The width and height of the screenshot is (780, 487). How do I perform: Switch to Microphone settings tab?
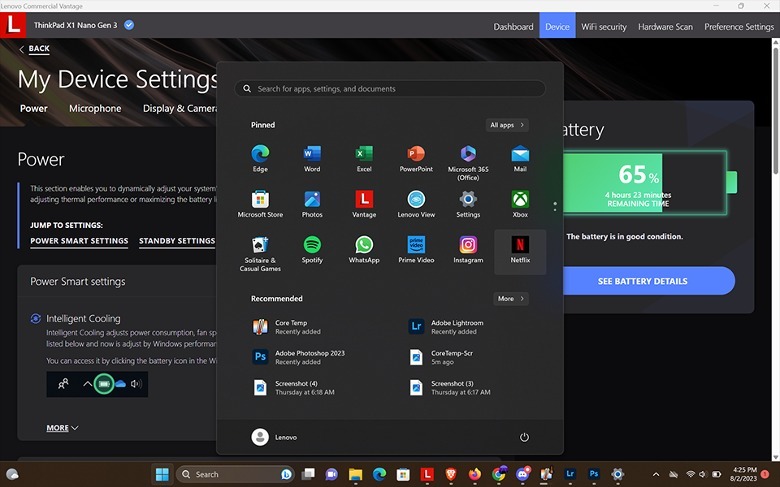click(x=95, y=108)
